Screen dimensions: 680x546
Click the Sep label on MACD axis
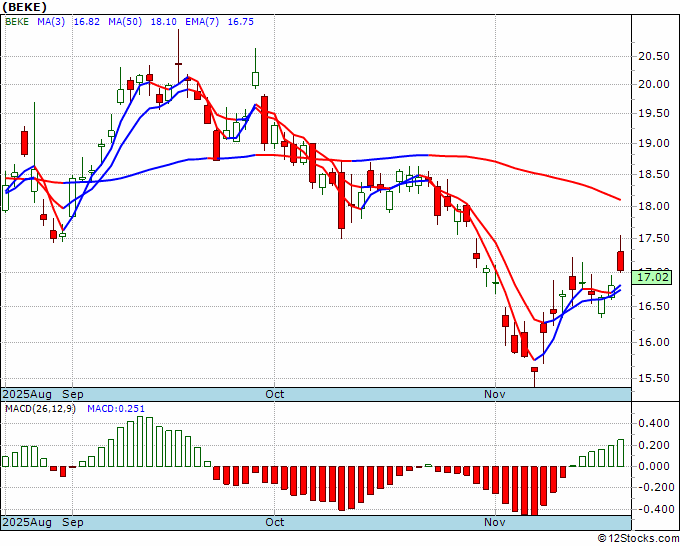click(72, 522)
